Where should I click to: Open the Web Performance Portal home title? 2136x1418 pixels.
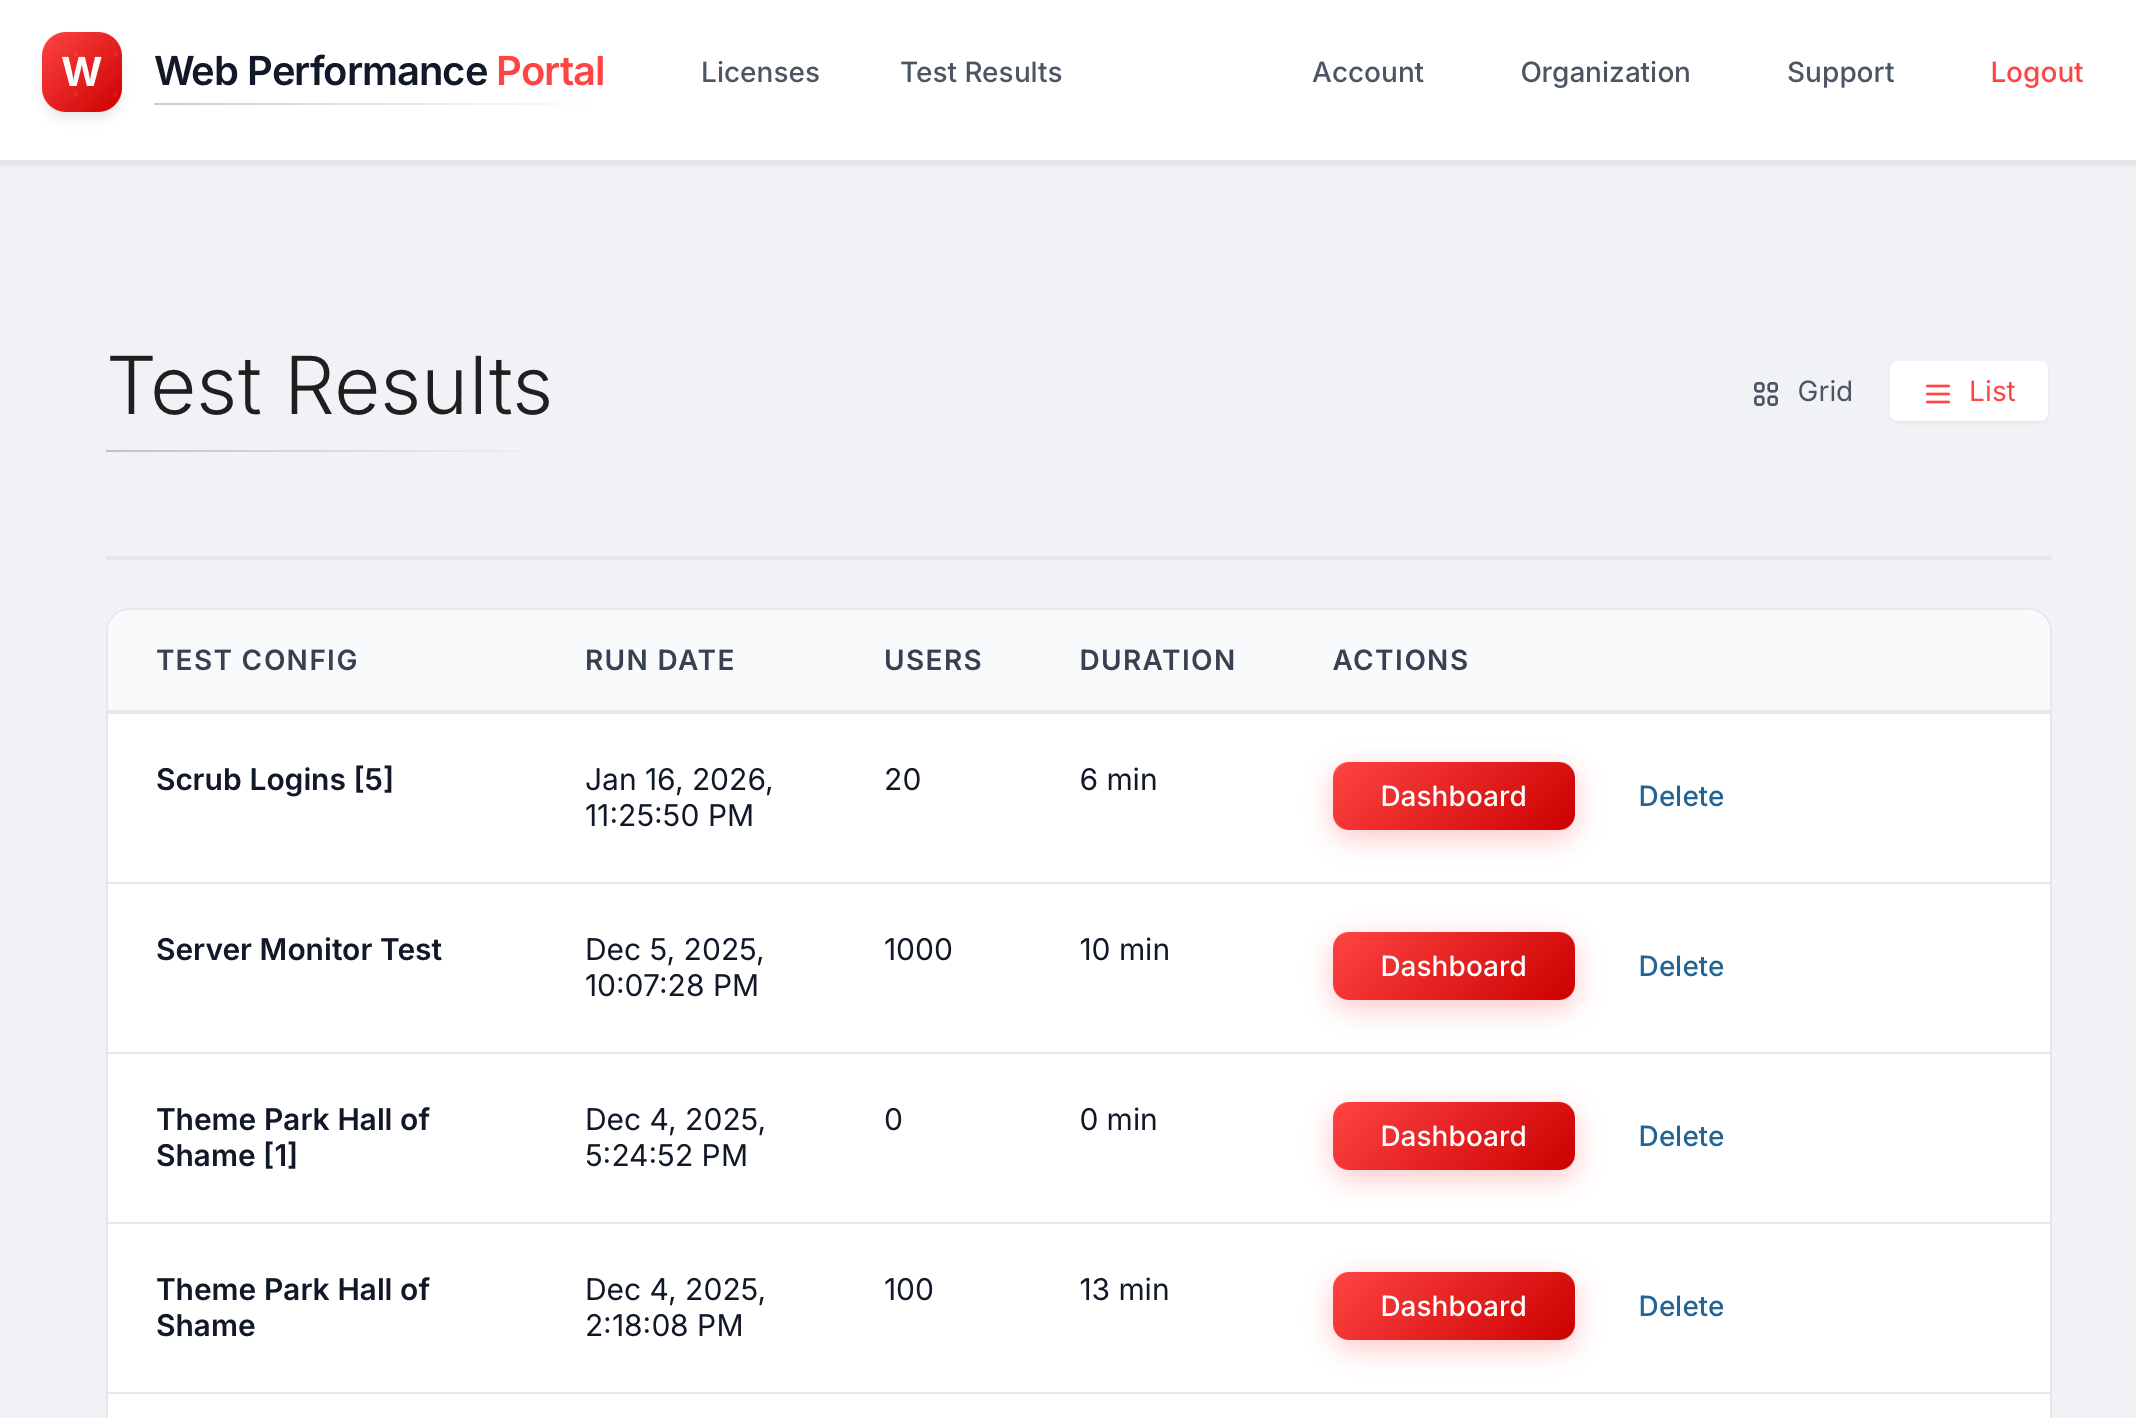[379, 72]
